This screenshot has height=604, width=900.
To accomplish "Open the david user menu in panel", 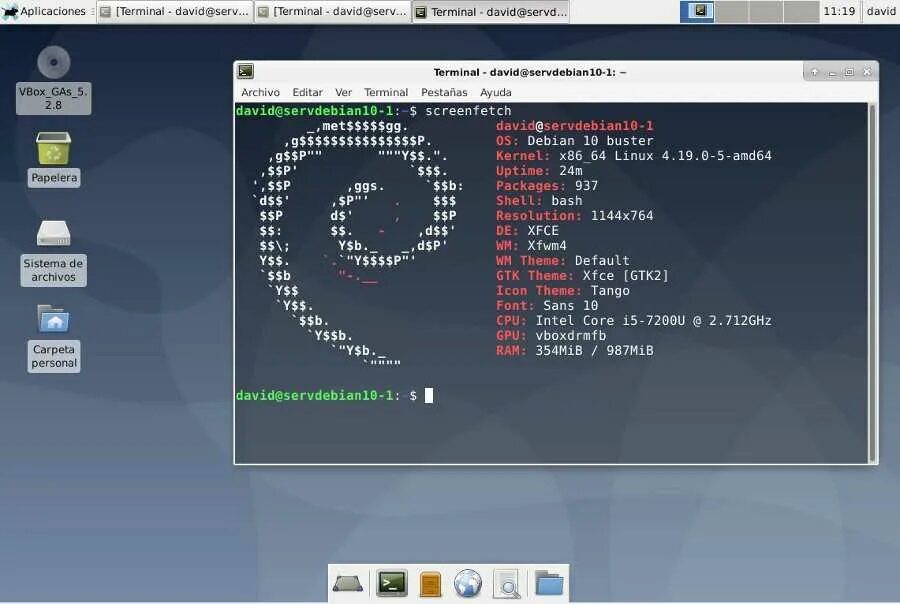I will pyautogui.click(x=881, y=11).
